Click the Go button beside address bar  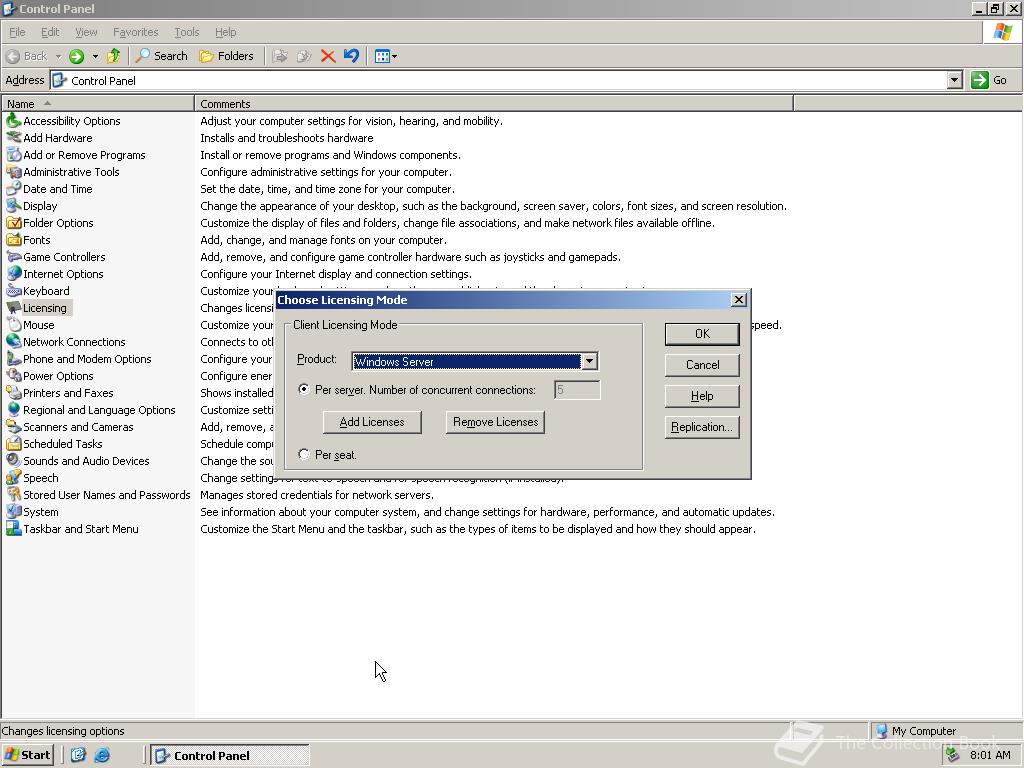point(989,80)
